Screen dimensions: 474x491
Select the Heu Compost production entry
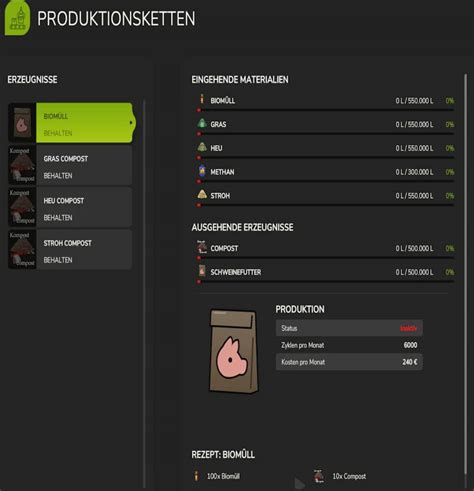[x=70, y=207]
